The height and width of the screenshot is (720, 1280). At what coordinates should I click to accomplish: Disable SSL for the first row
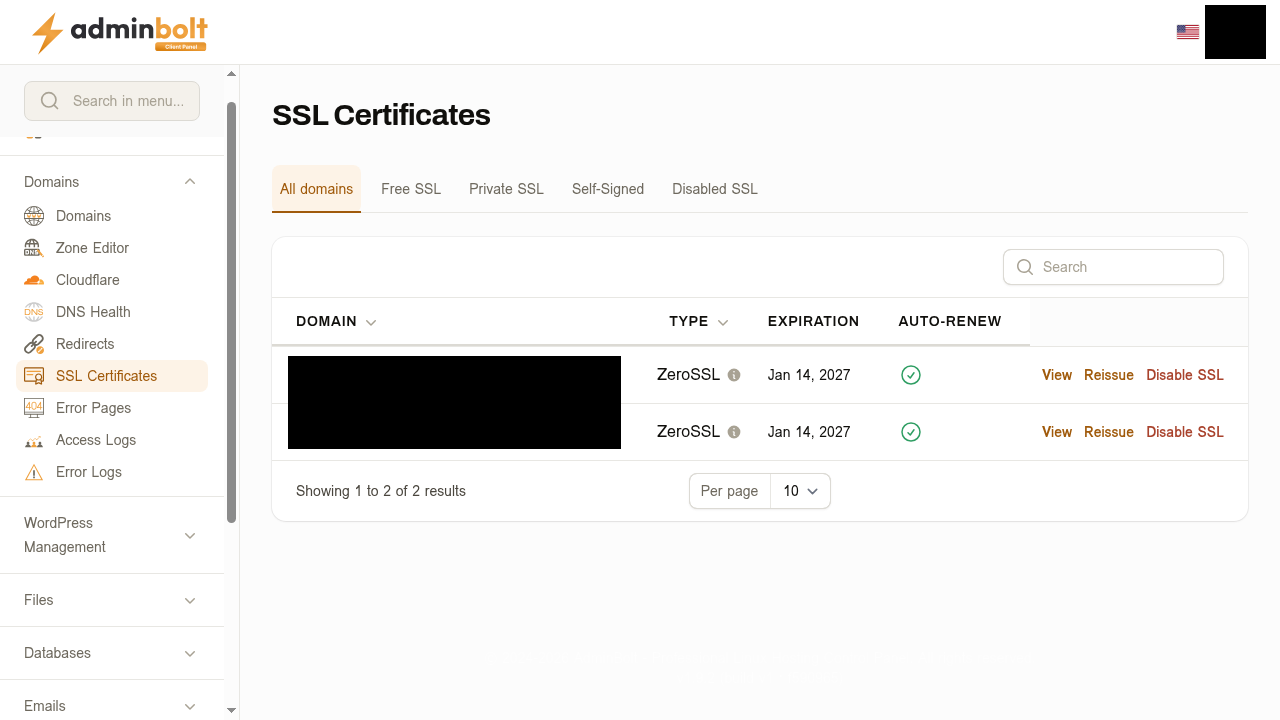click(x=1185, y=375)
